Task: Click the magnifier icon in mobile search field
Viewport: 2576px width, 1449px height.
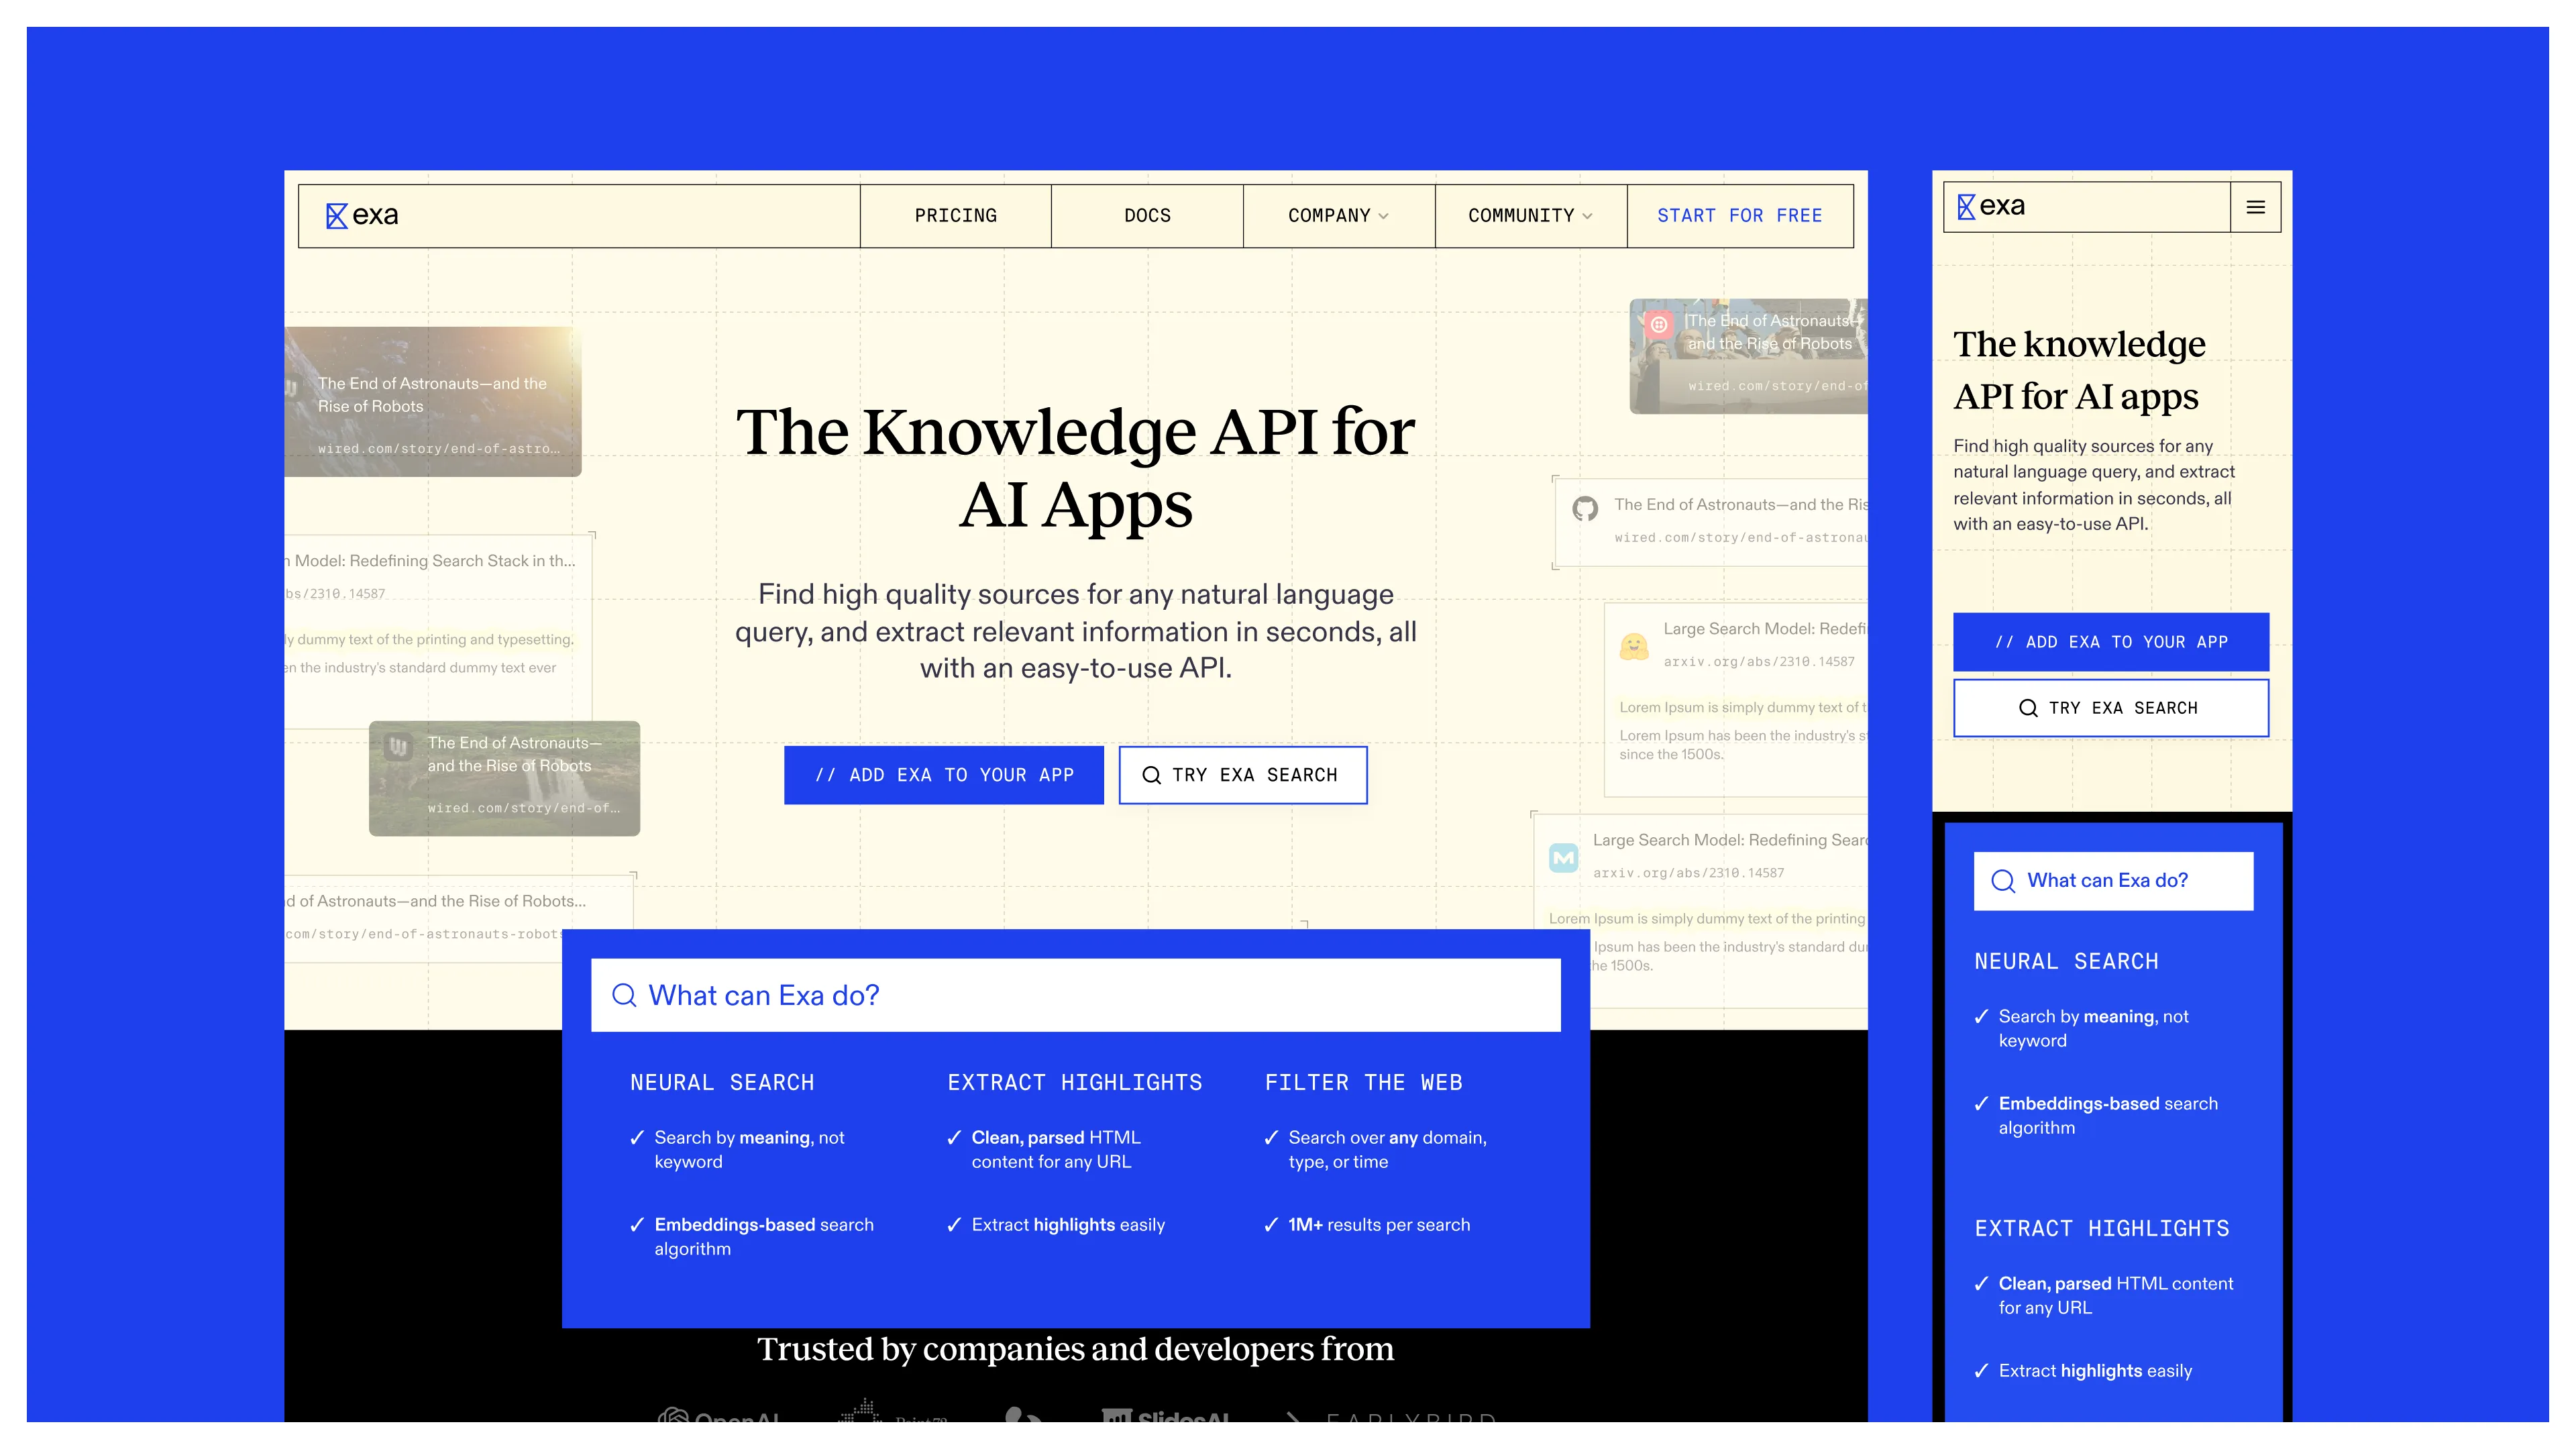Action: (2003, 881)
